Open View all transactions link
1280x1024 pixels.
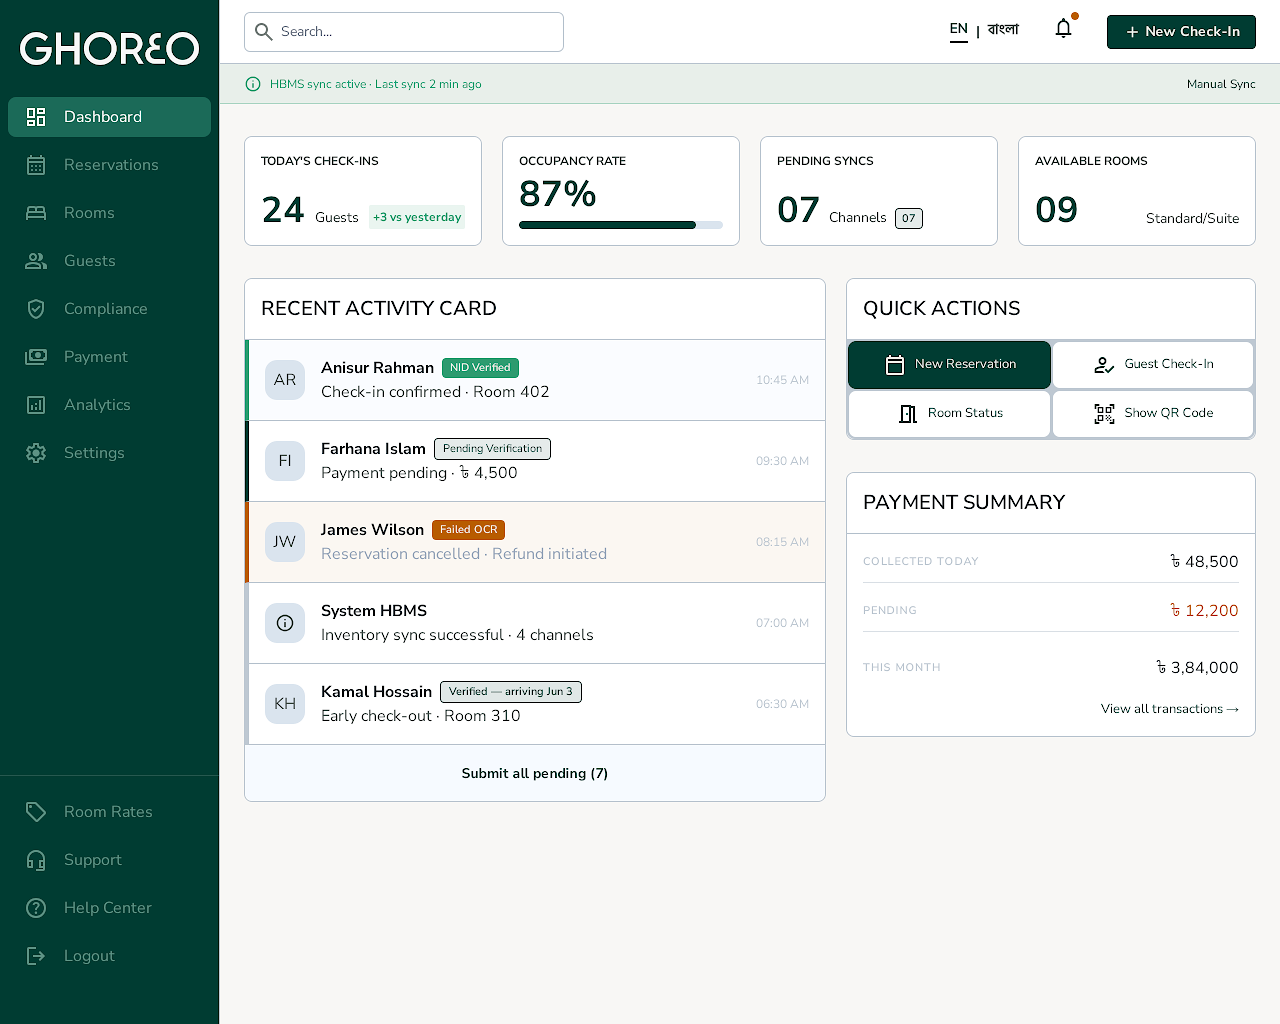[x=1170, y=709]
